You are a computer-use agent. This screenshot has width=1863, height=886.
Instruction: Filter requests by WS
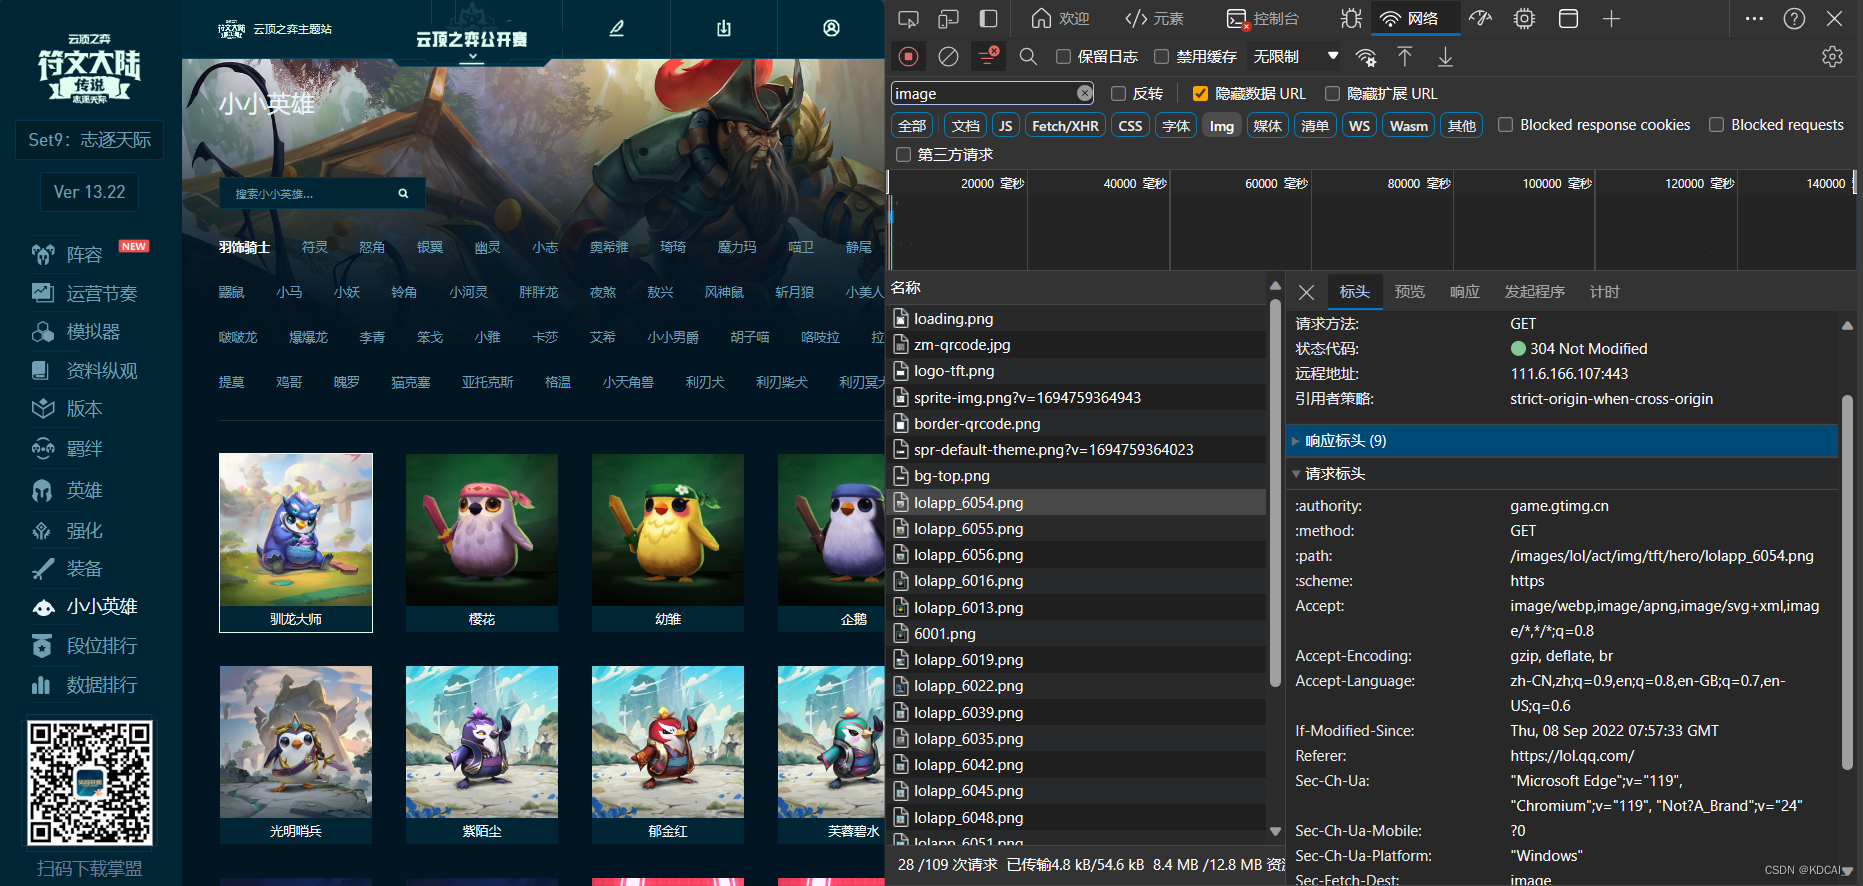tap(1359, 126)
